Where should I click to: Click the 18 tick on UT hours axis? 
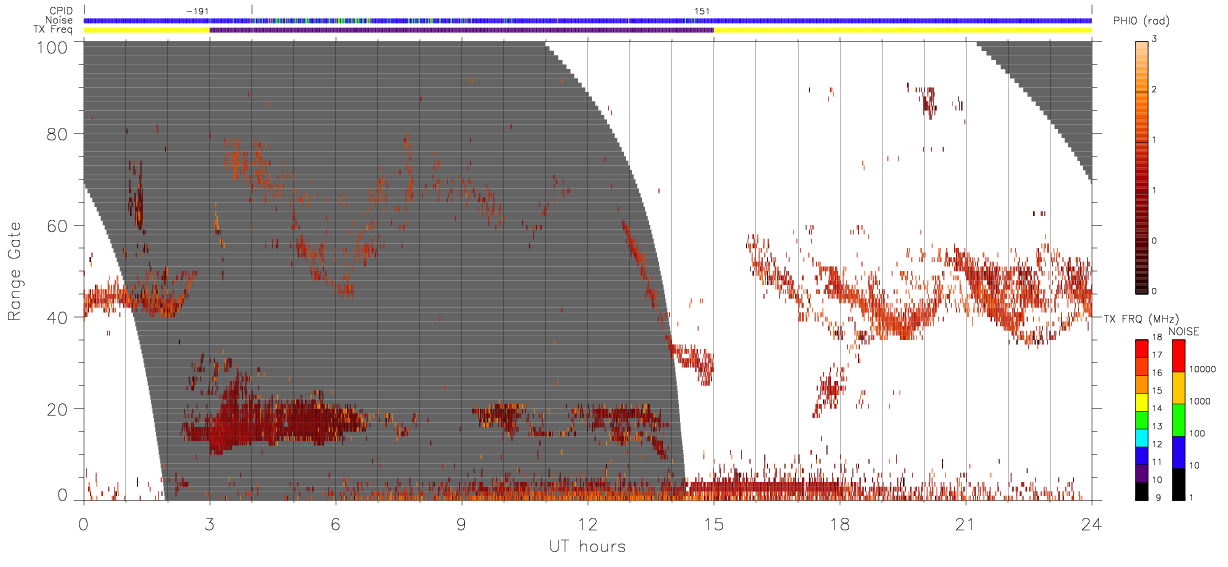840,523
